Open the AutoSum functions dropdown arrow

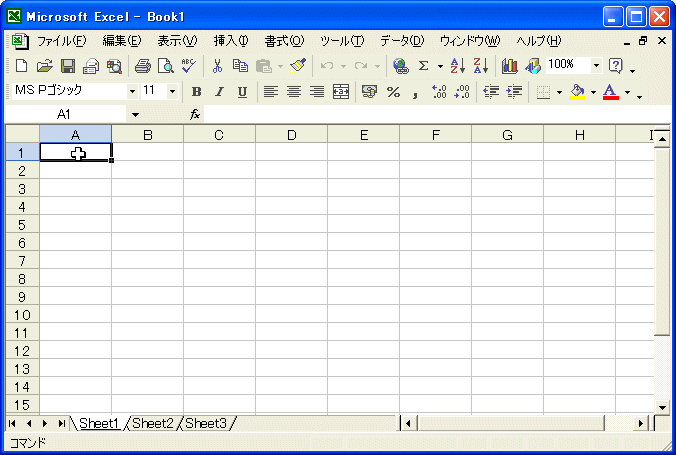point(440,66)
